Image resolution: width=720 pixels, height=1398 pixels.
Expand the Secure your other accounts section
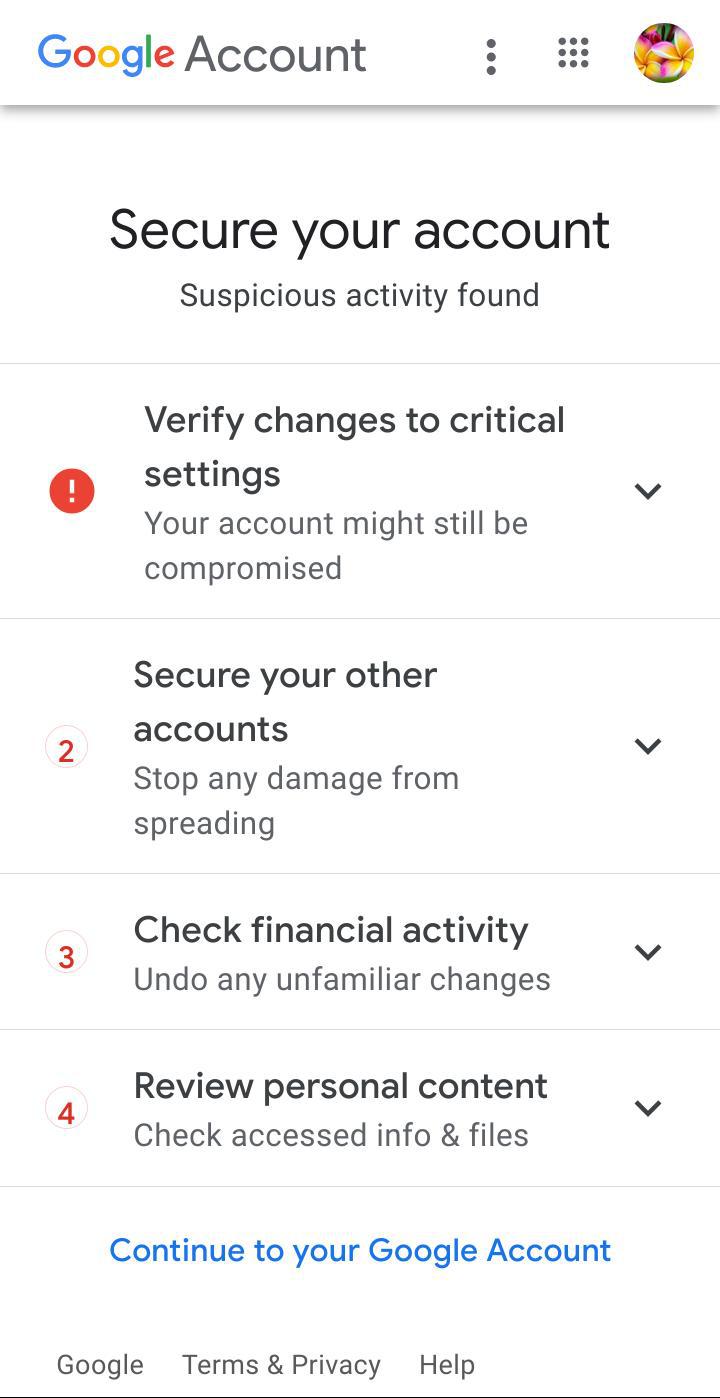click(x=647, y=746)
